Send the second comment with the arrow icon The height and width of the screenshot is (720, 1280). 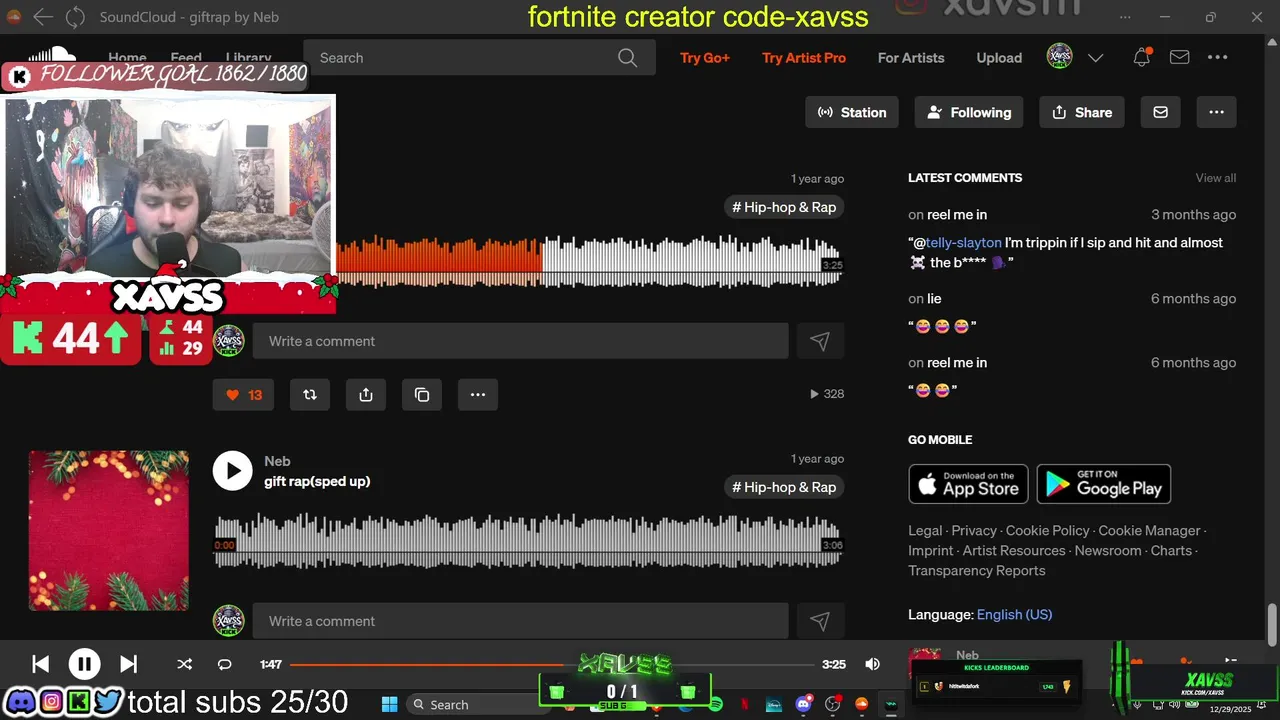(820, 621)
